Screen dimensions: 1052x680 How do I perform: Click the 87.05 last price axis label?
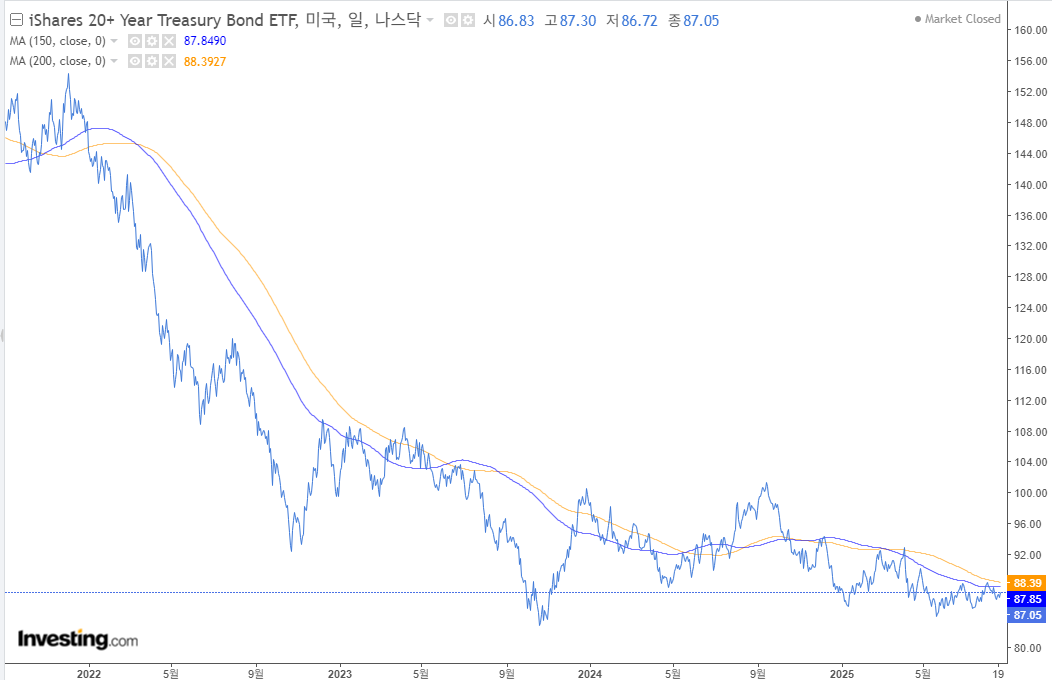pyautogui.click(x=1027, y=615)
